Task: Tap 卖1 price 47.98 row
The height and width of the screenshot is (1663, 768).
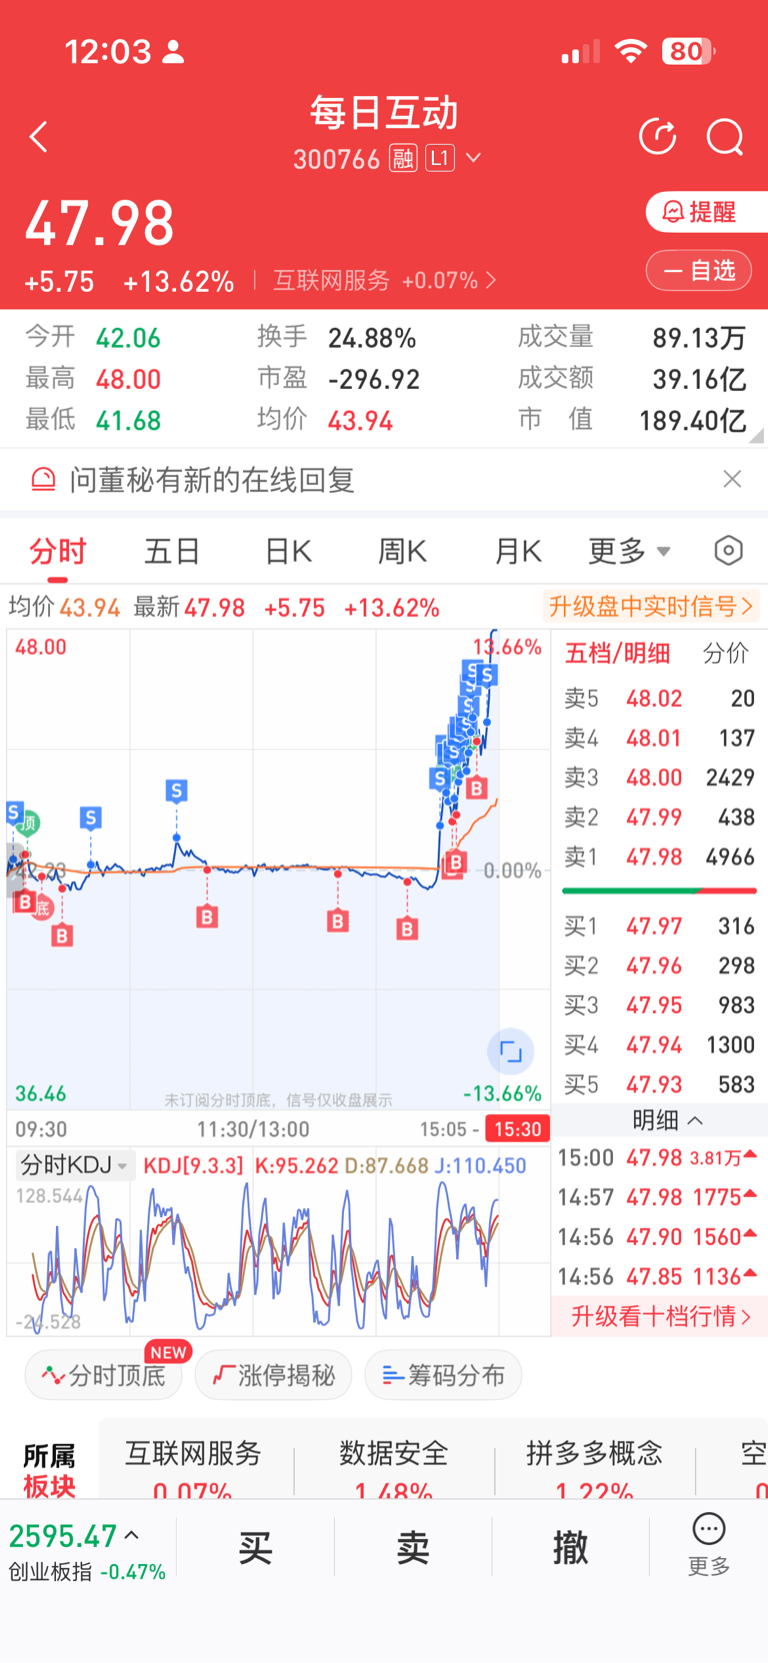Action: pyautogui.click(x=659, y=857)
